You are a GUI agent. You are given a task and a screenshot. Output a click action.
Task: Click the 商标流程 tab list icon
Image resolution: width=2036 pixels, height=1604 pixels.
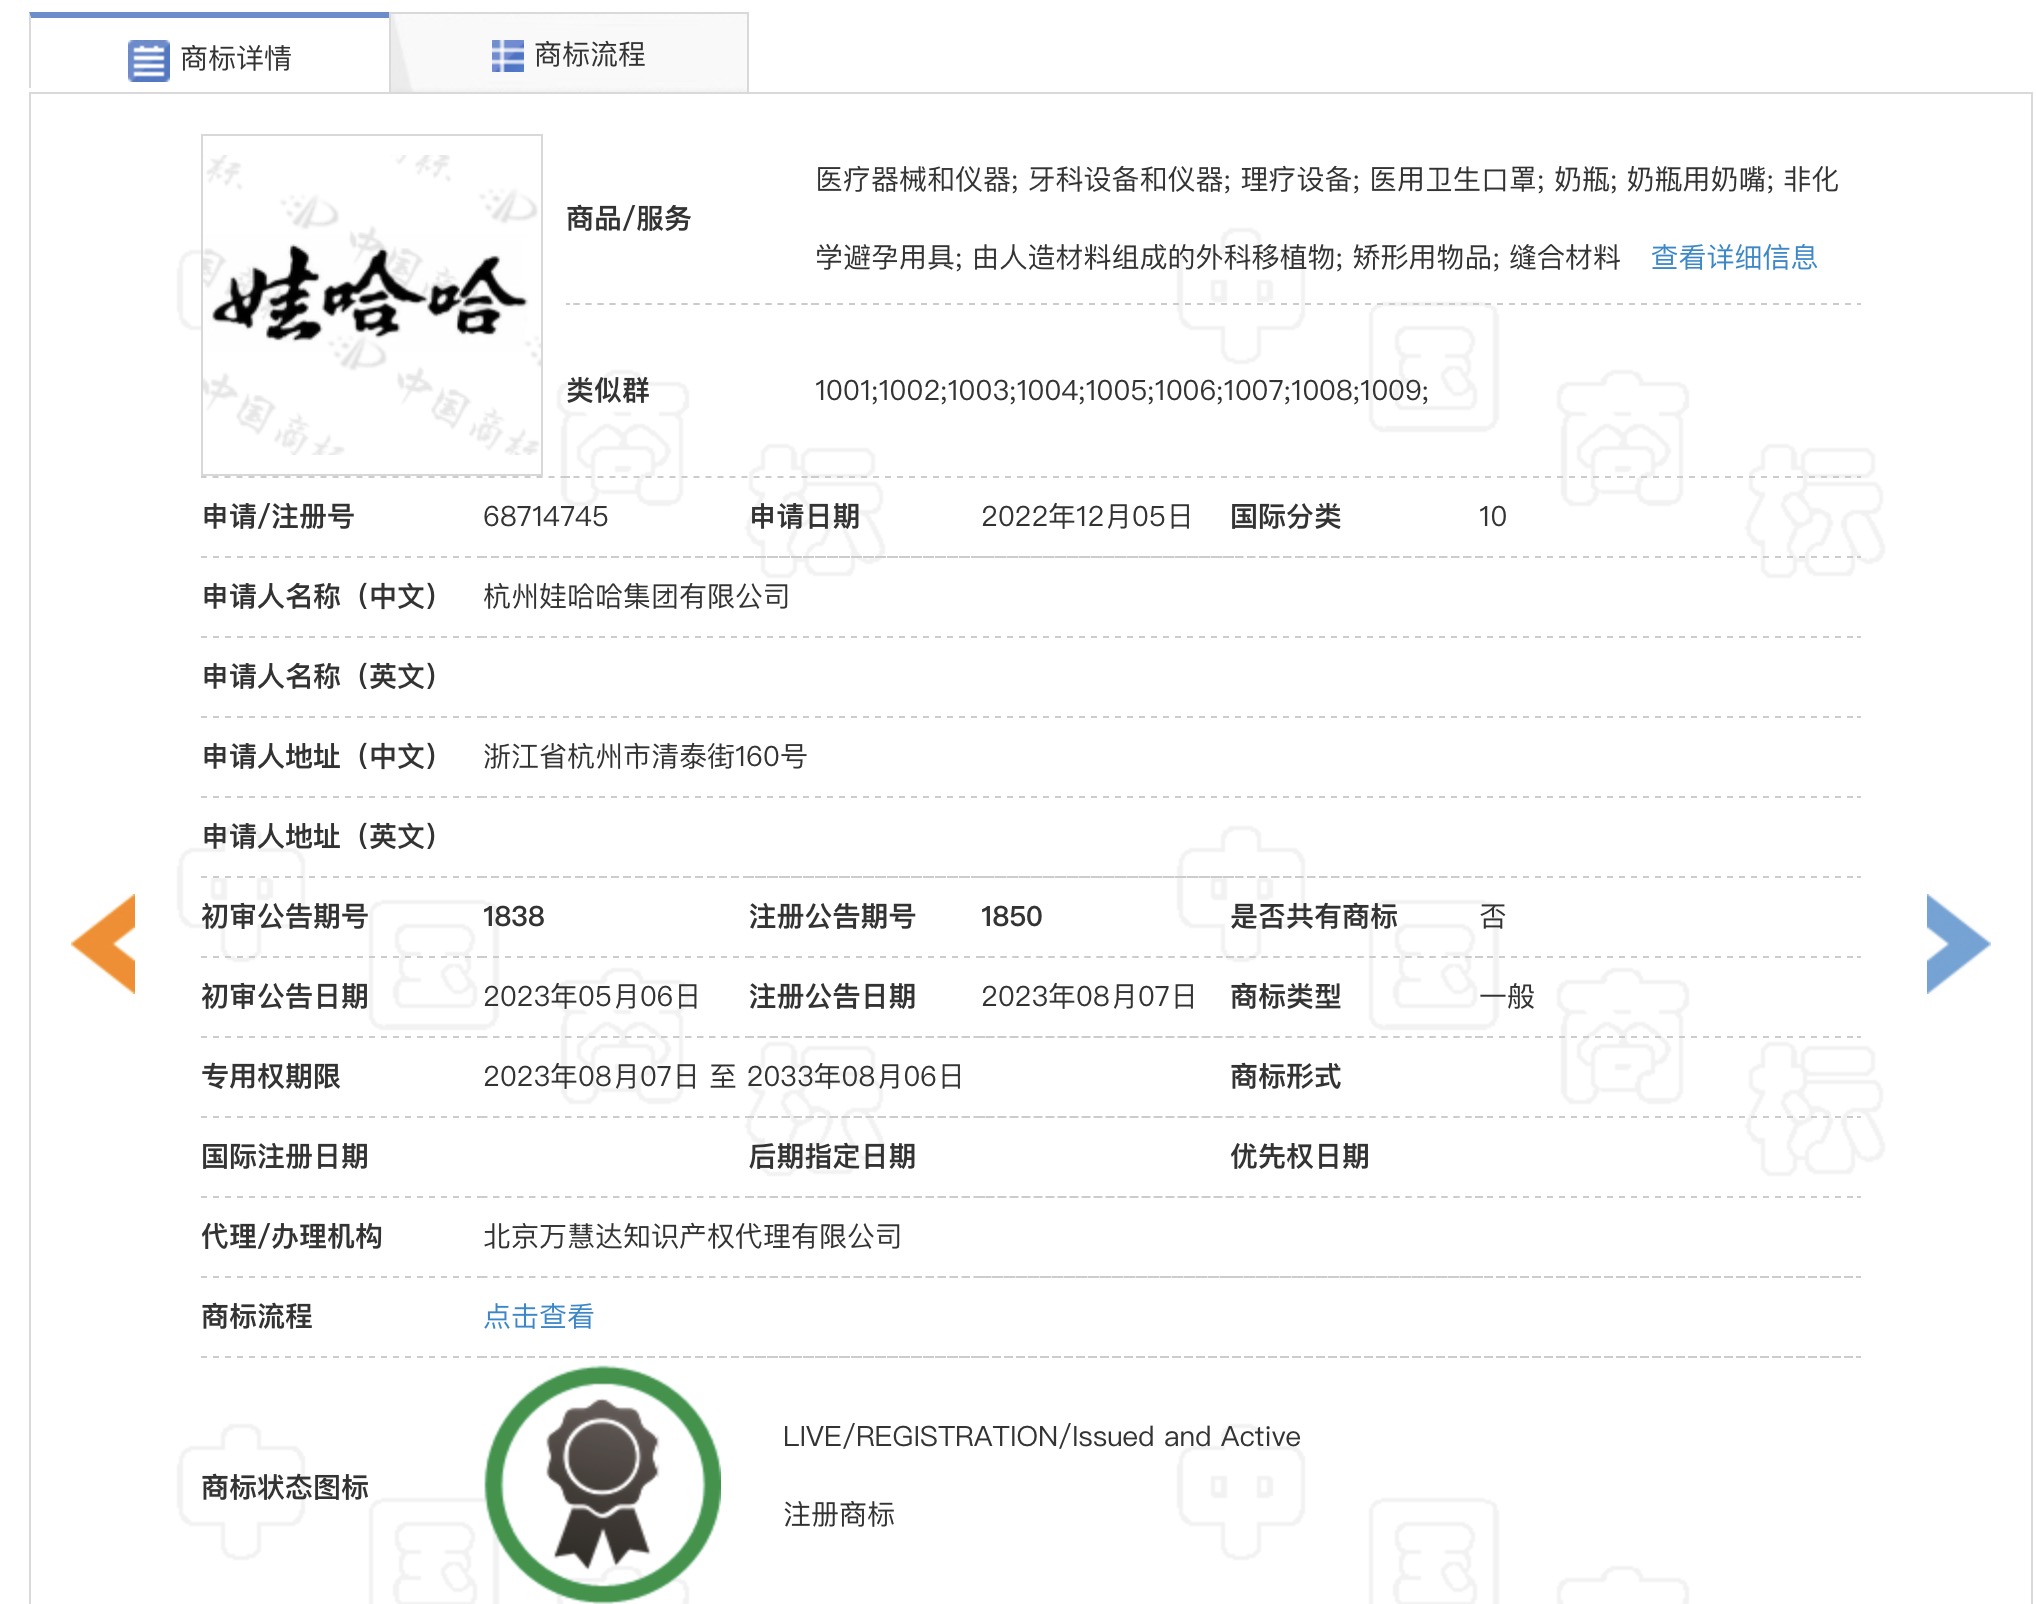pyautogui.click(x=507, y=56)
